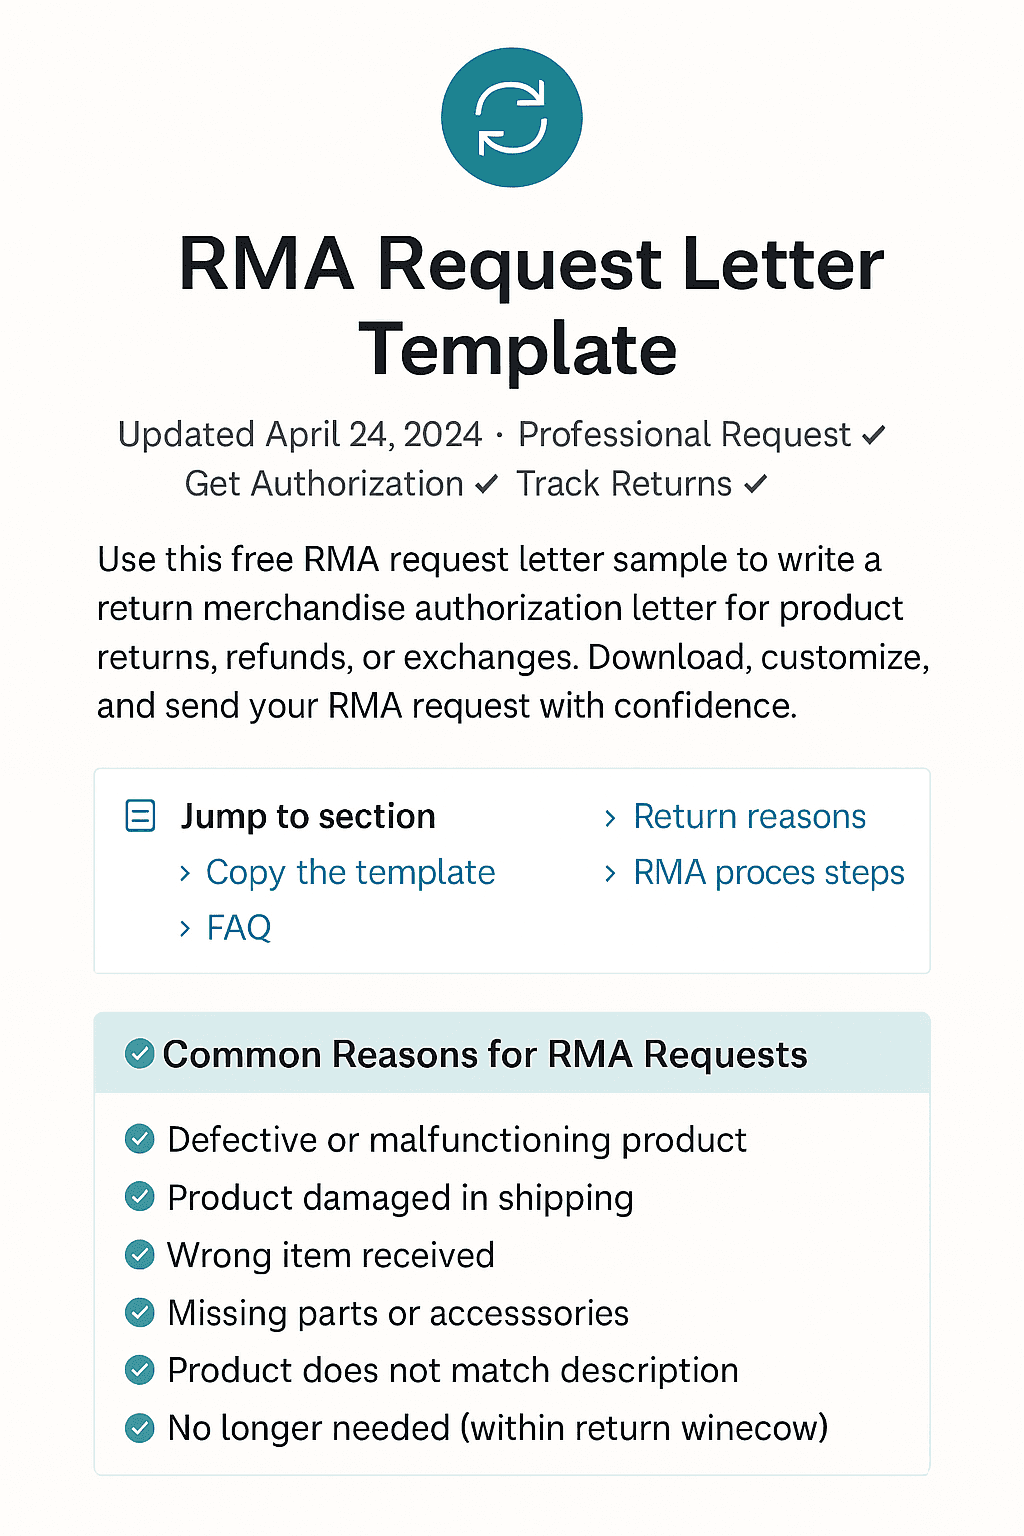Click the checkmark beside Professional Request

point(874,434)
